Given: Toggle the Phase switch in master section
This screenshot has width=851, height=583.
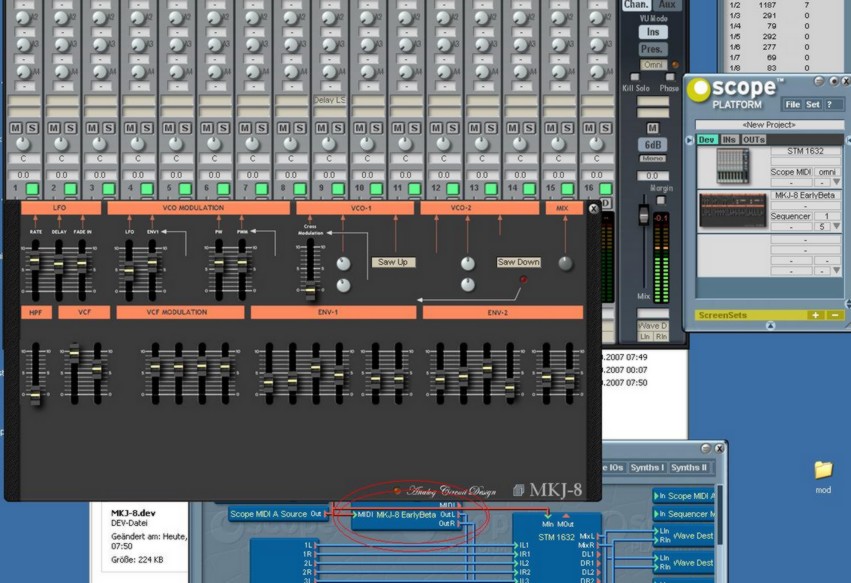Looking at the screenshot, I should (670, 77).
